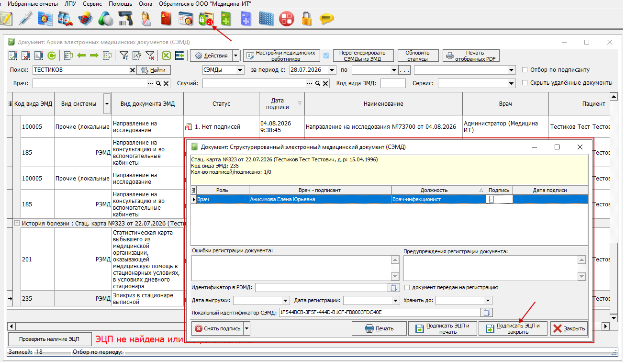Open the electronic medical documents archive icon

tap(206, 19)
